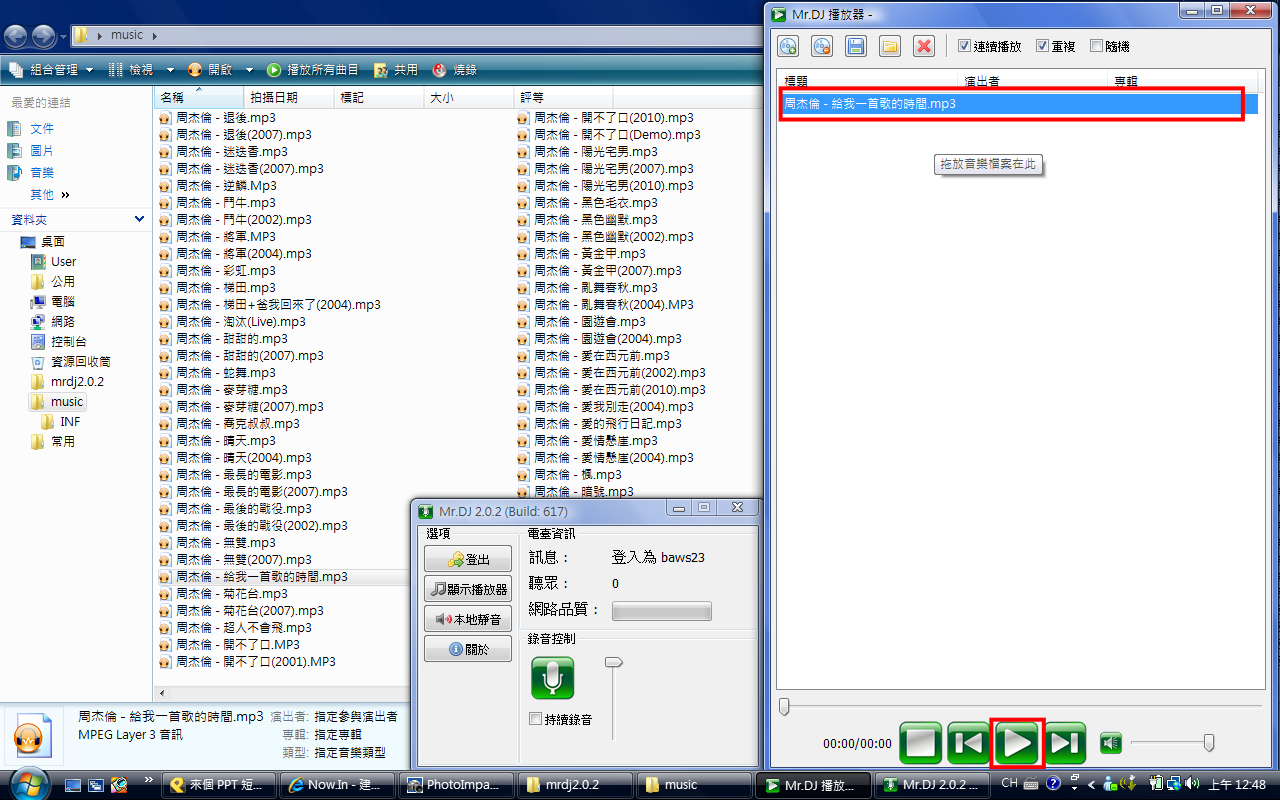Click the 登出 button in Mr.DJ
The height and width of the screenshot is (800, 1280).
point(468,559)
